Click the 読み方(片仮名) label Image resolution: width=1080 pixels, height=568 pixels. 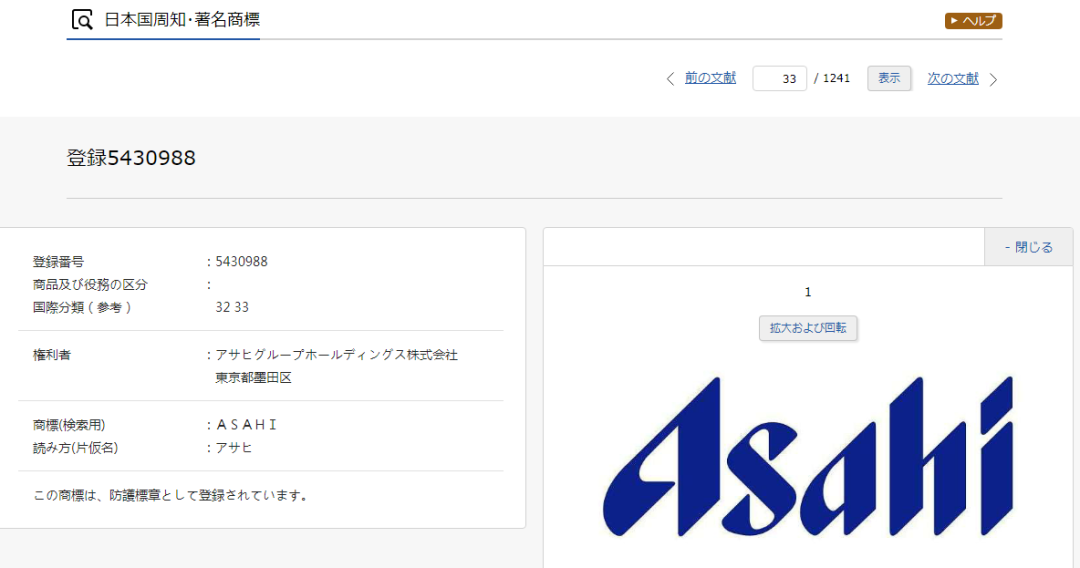click(76, 448)
